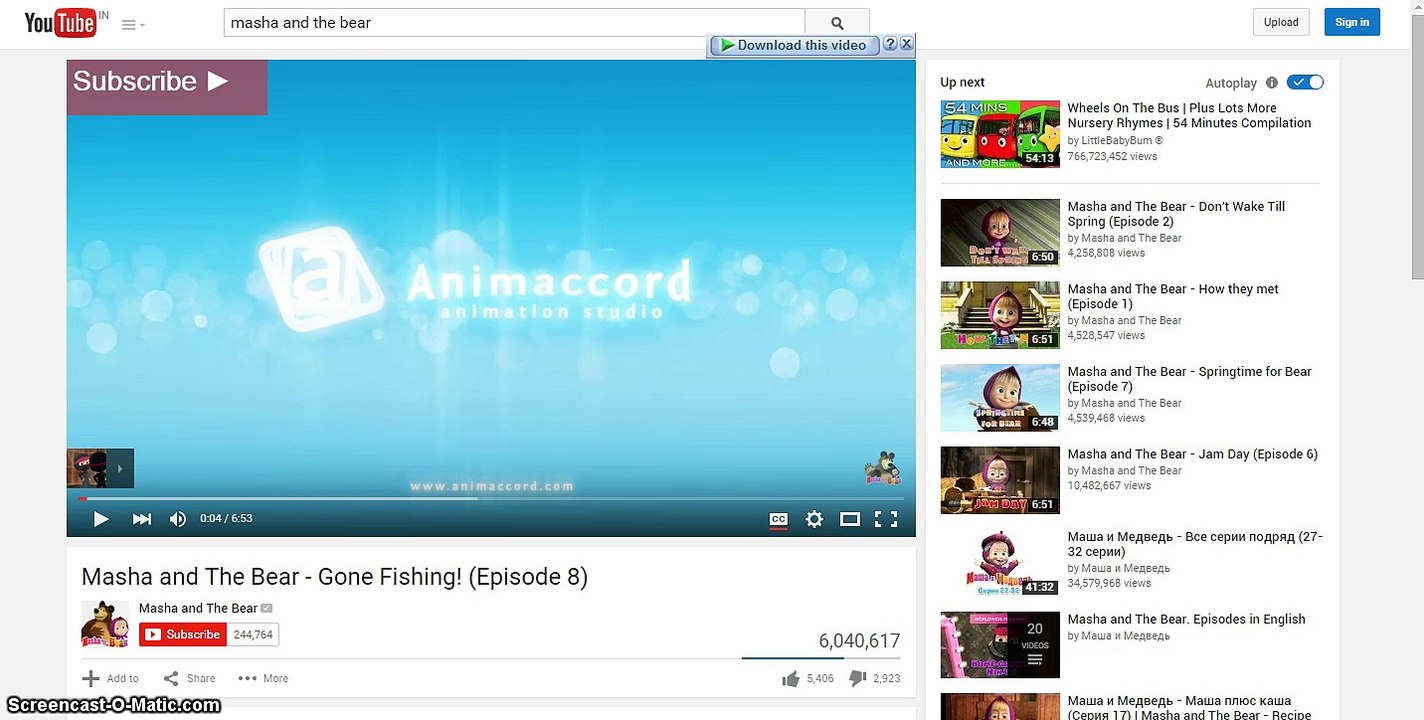Viewport: 1424px width, 720px height.
Task: Click the Masha watermark in the video corner
Action: tap(882, 468)
